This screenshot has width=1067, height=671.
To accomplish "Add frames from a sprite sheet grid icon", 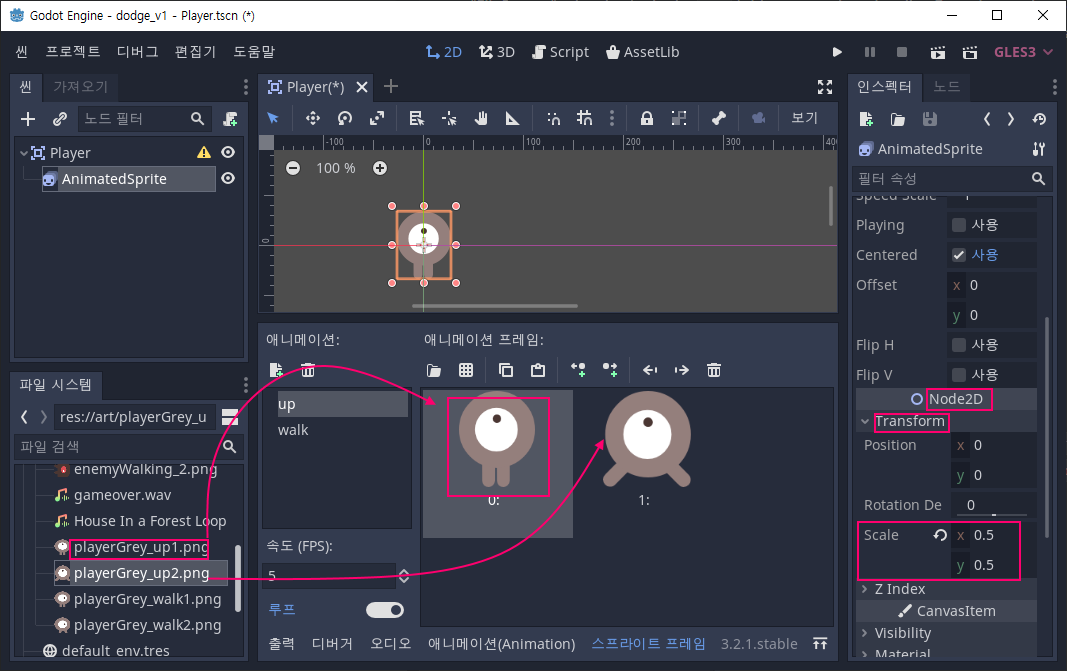I will click(x=466, y=370).
